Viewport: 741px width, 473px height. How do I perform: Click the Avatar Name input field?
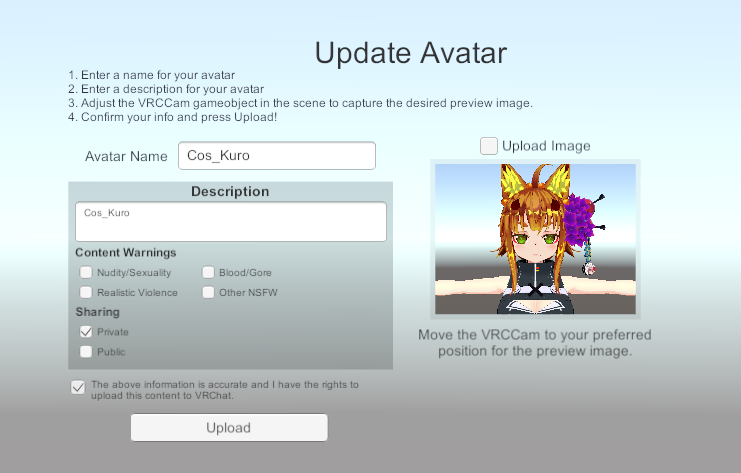click(276, 156)
